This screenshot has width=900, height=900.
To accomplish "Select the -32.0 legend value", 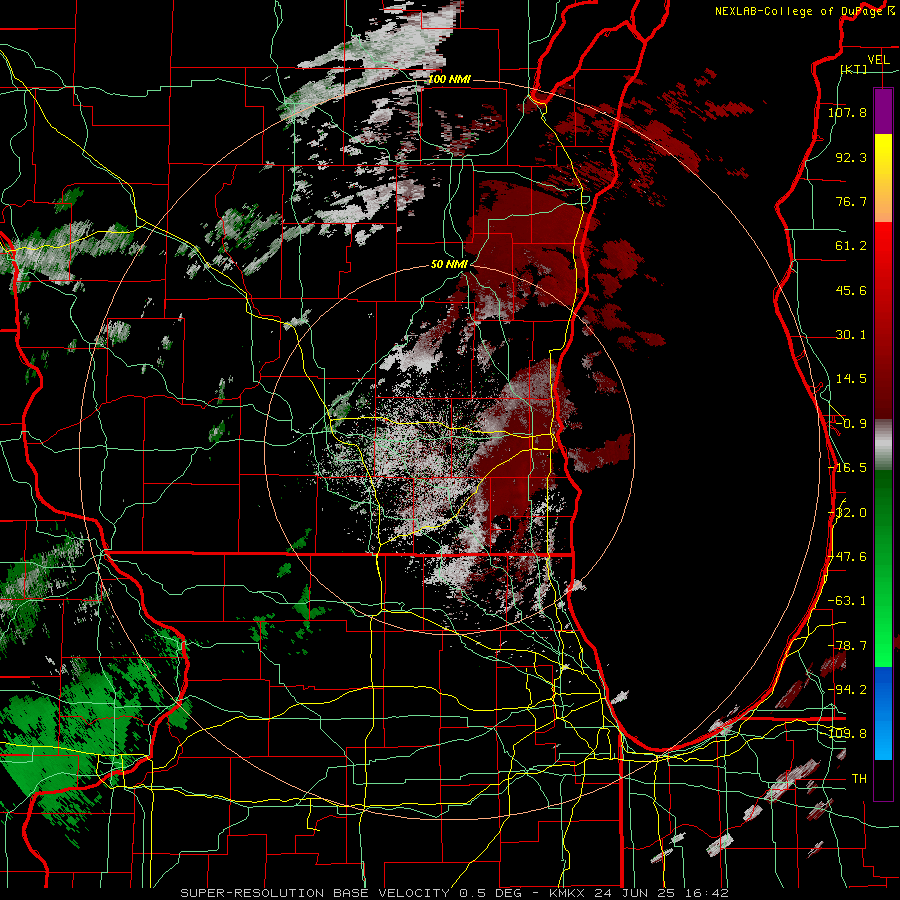I will click(847, 513).
